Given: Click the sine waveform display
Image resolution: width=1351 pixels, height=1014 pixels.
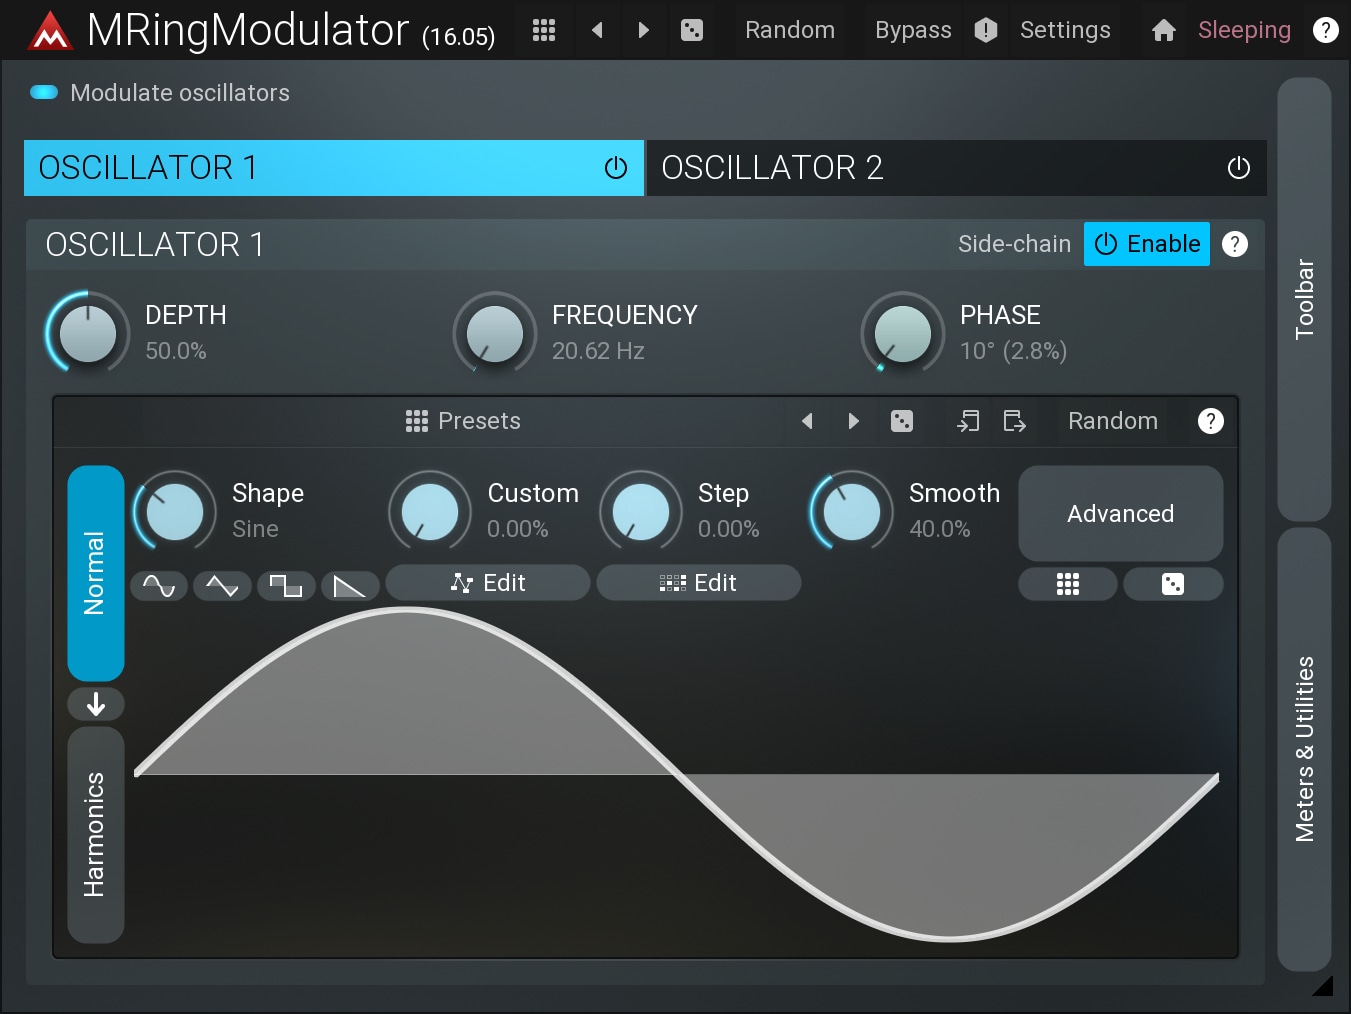Looking at the screenshot, I should coord(677,775).
